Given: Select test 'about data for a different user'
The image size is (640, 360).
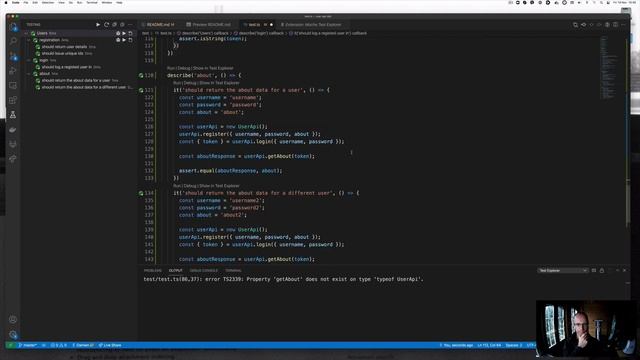Looking at the screenshot, I should (x=84, y=87).
